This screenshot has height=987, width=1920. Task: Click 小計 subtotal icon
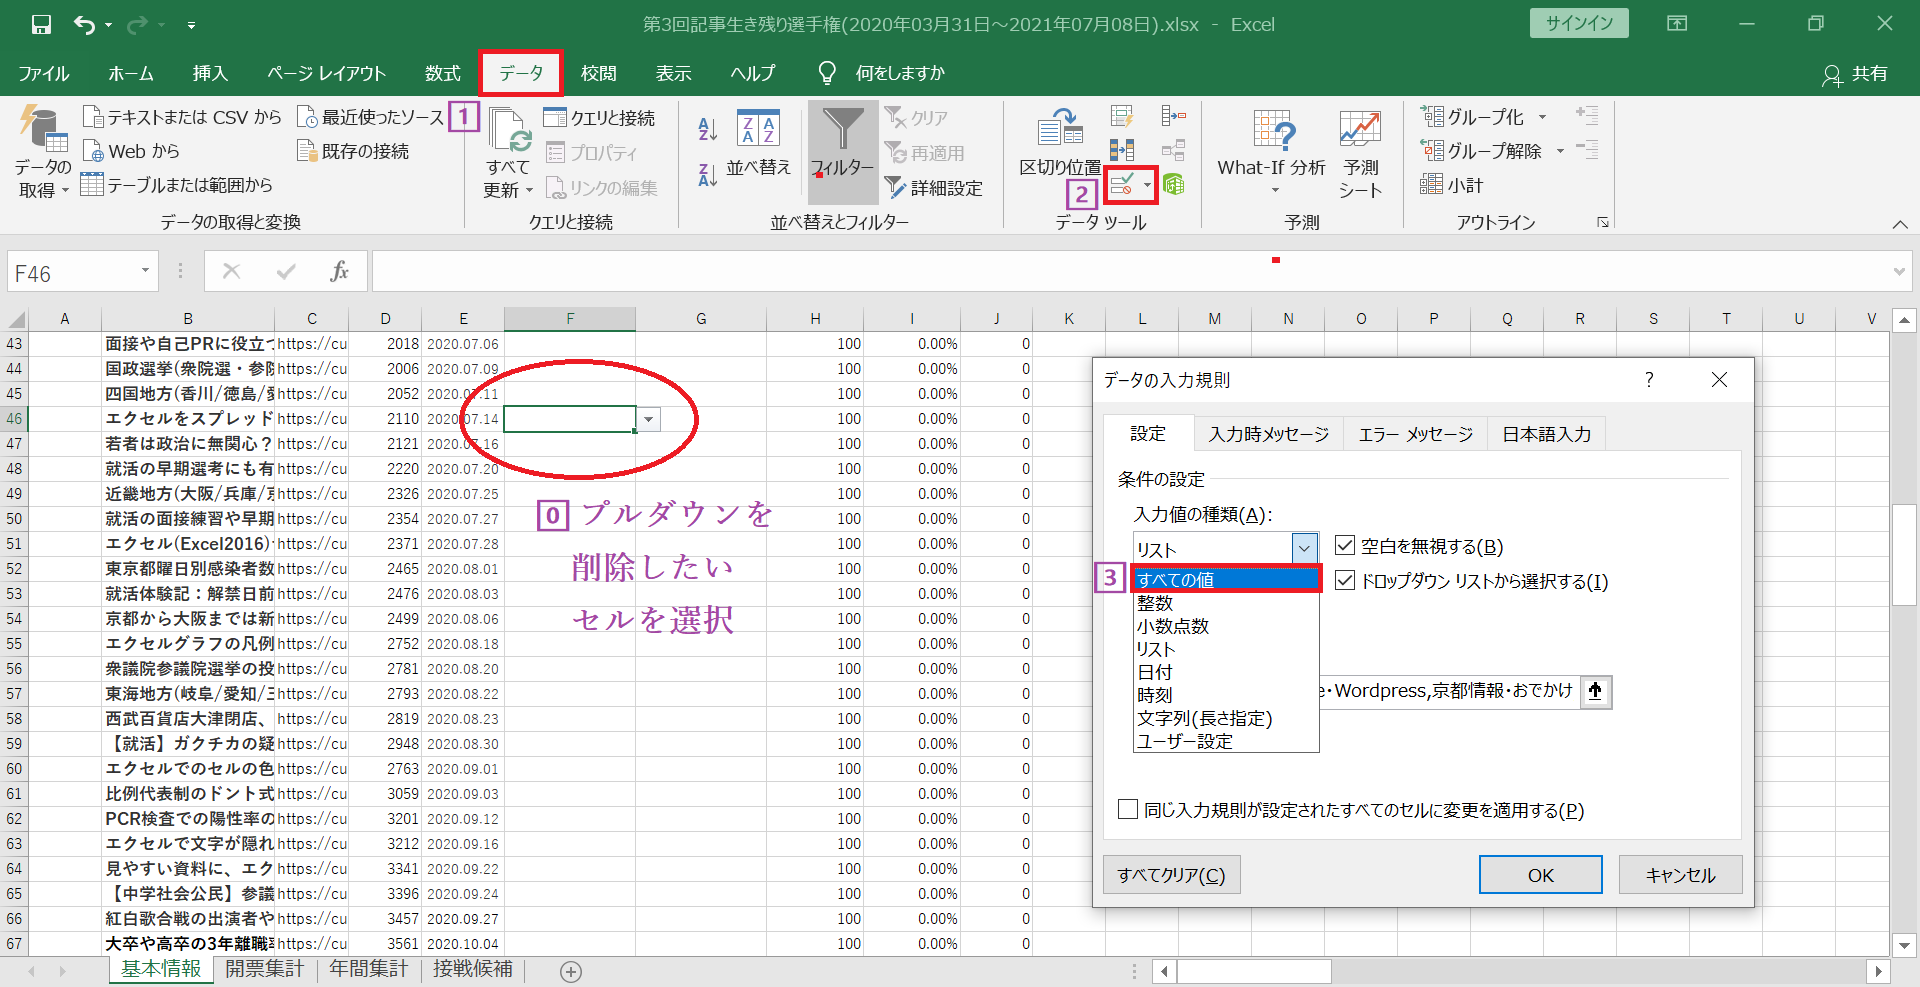point(1452,185)
